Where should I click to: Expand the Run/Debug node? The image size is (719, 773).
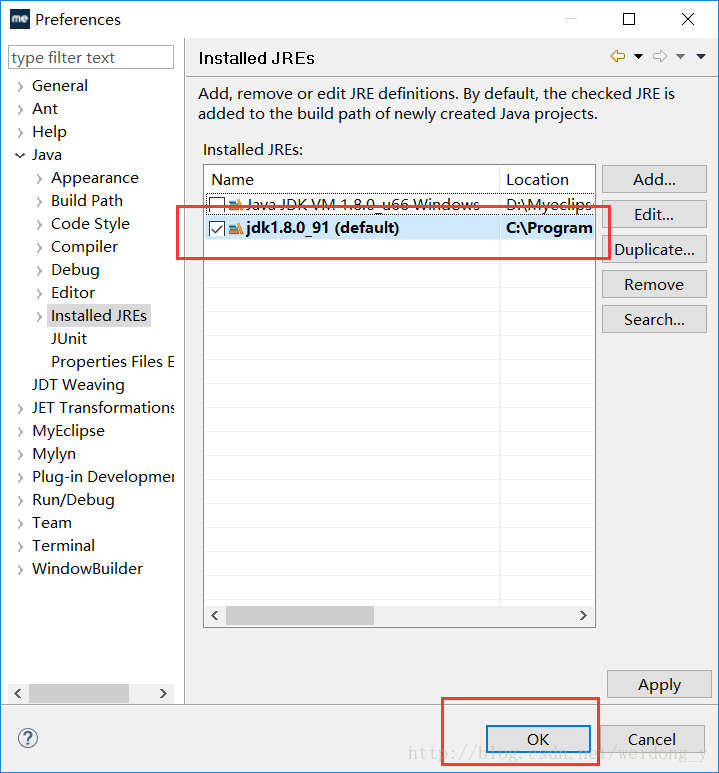point(20,501)
